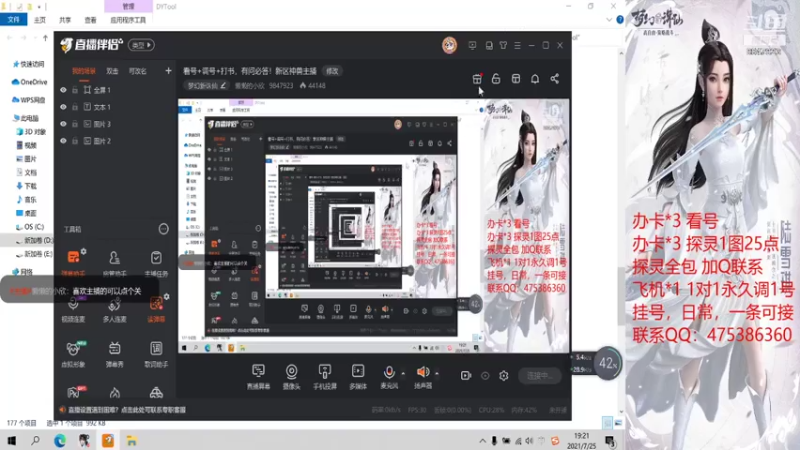Click the record video icon beside the settings gear
Screen dimensions: 800x450
pyautogui.click(x=466, y=376)
